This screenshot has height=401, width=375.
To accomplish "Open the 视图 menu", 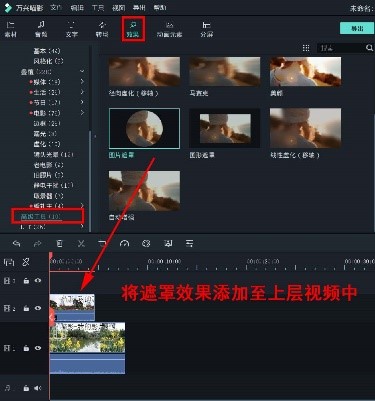I will [118, 8].
